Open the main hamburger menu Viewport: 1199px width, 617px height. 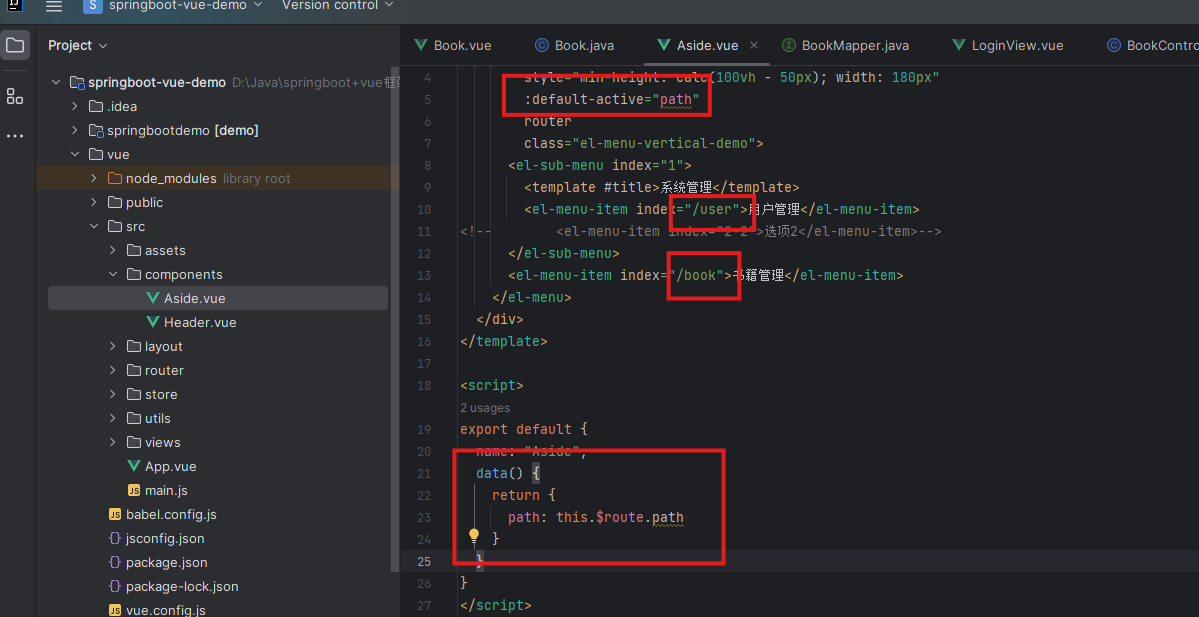point(54,6)
